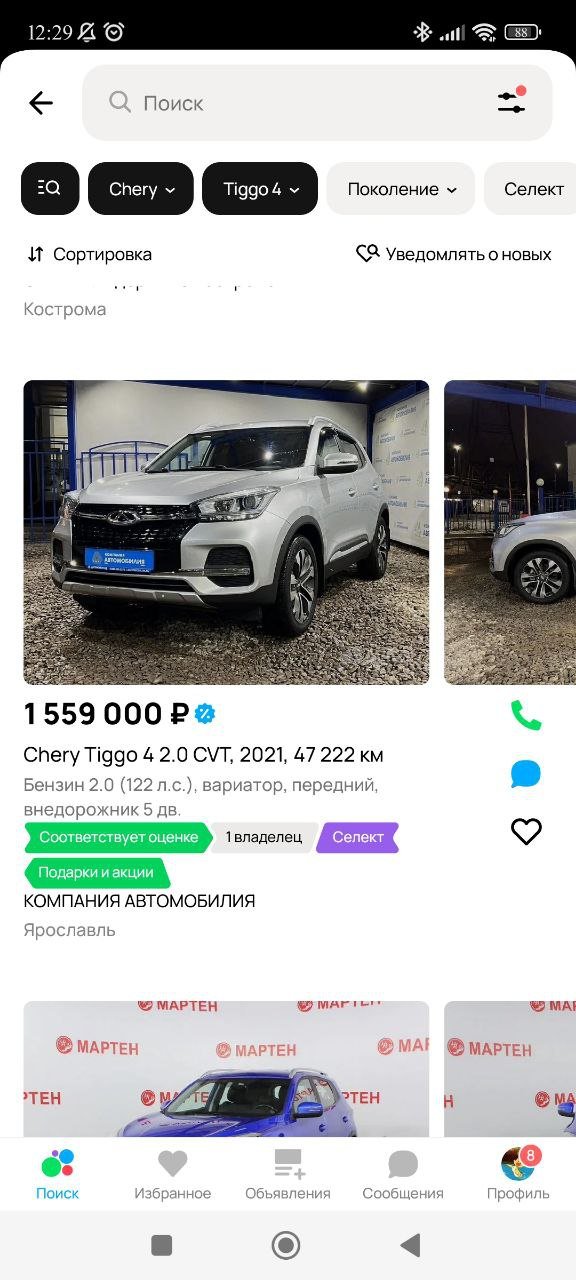Call the seller with the green phone icon

click(x=526, y=715)
